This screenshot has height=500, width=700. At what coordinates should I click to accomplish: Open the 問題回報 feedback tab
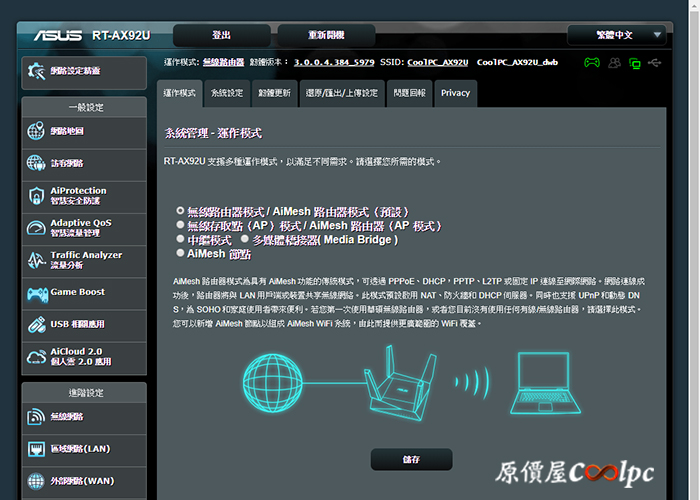[x=409, y=93]
